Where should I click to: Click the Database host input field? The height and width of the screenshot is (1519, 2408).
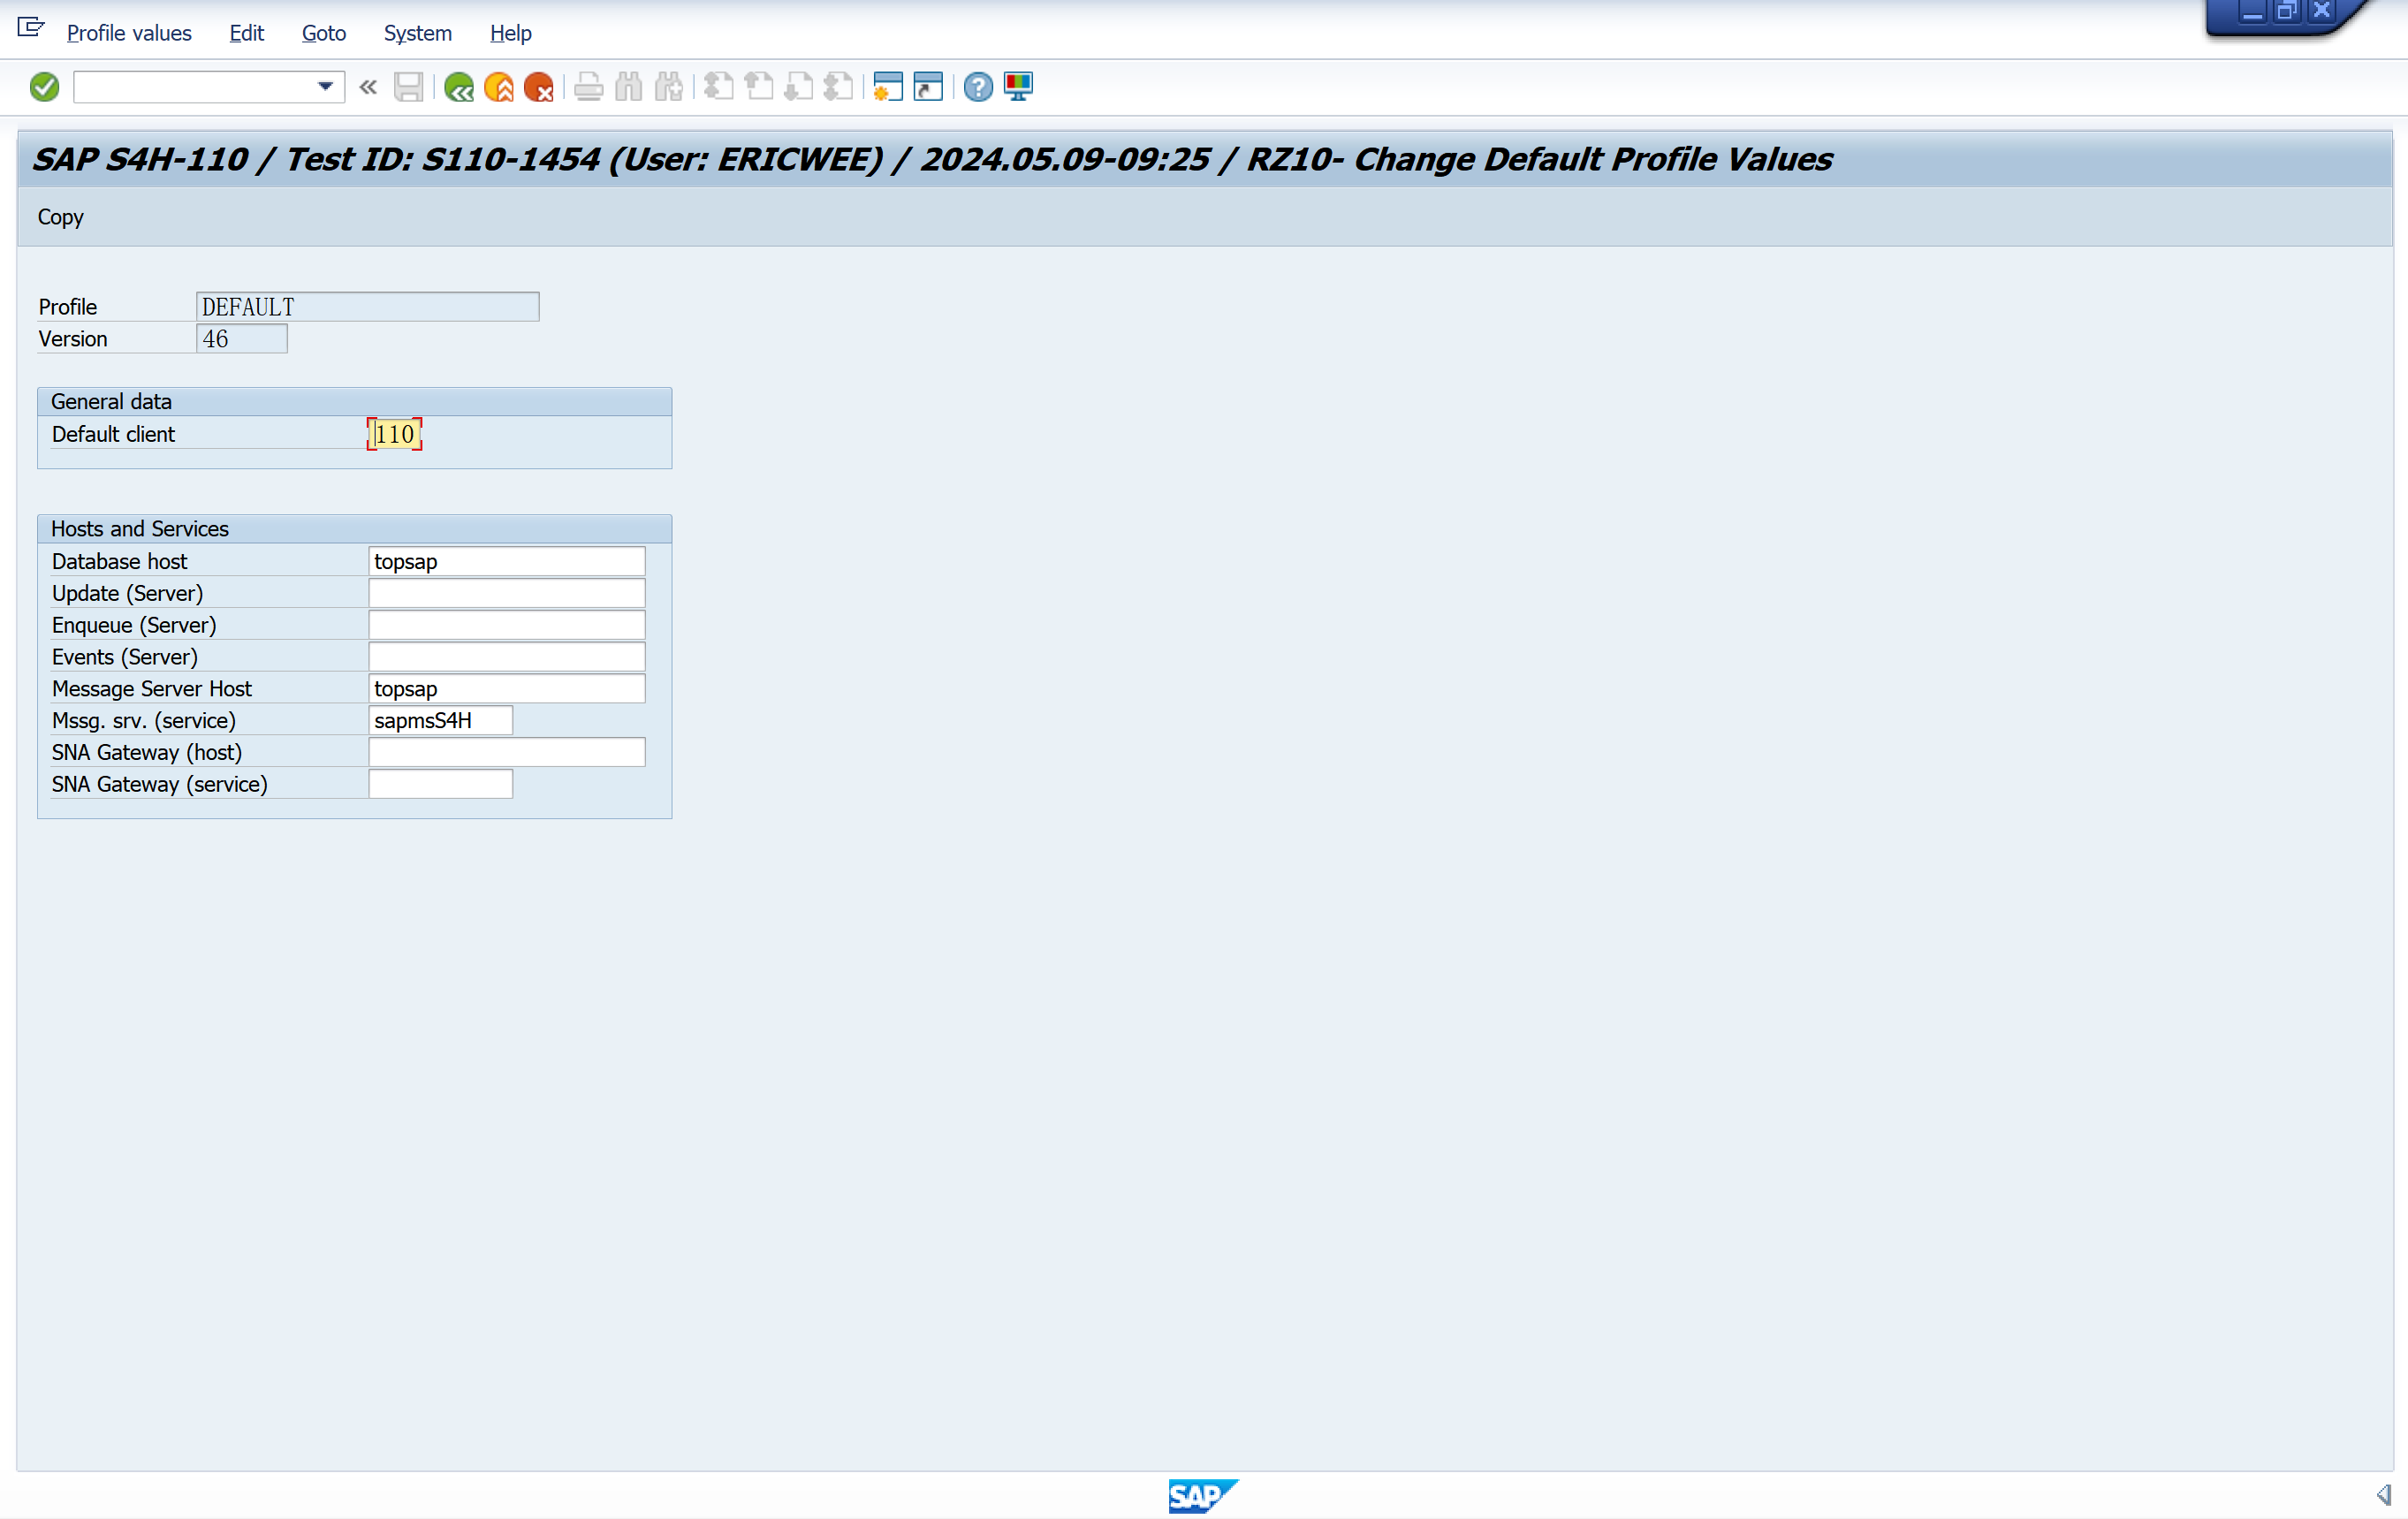(x=506, y=561)
